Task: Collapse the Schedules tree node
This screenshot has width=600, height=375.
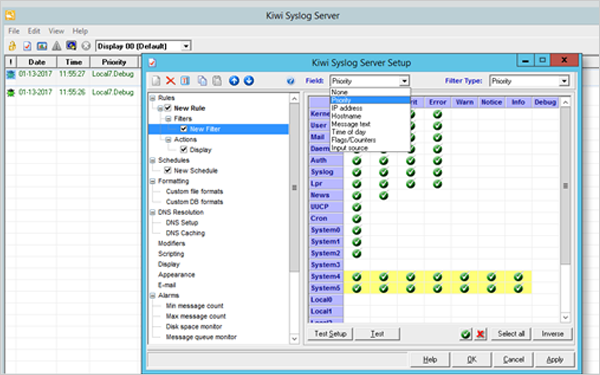Action: pyautogui.click(x=153, y=160)
